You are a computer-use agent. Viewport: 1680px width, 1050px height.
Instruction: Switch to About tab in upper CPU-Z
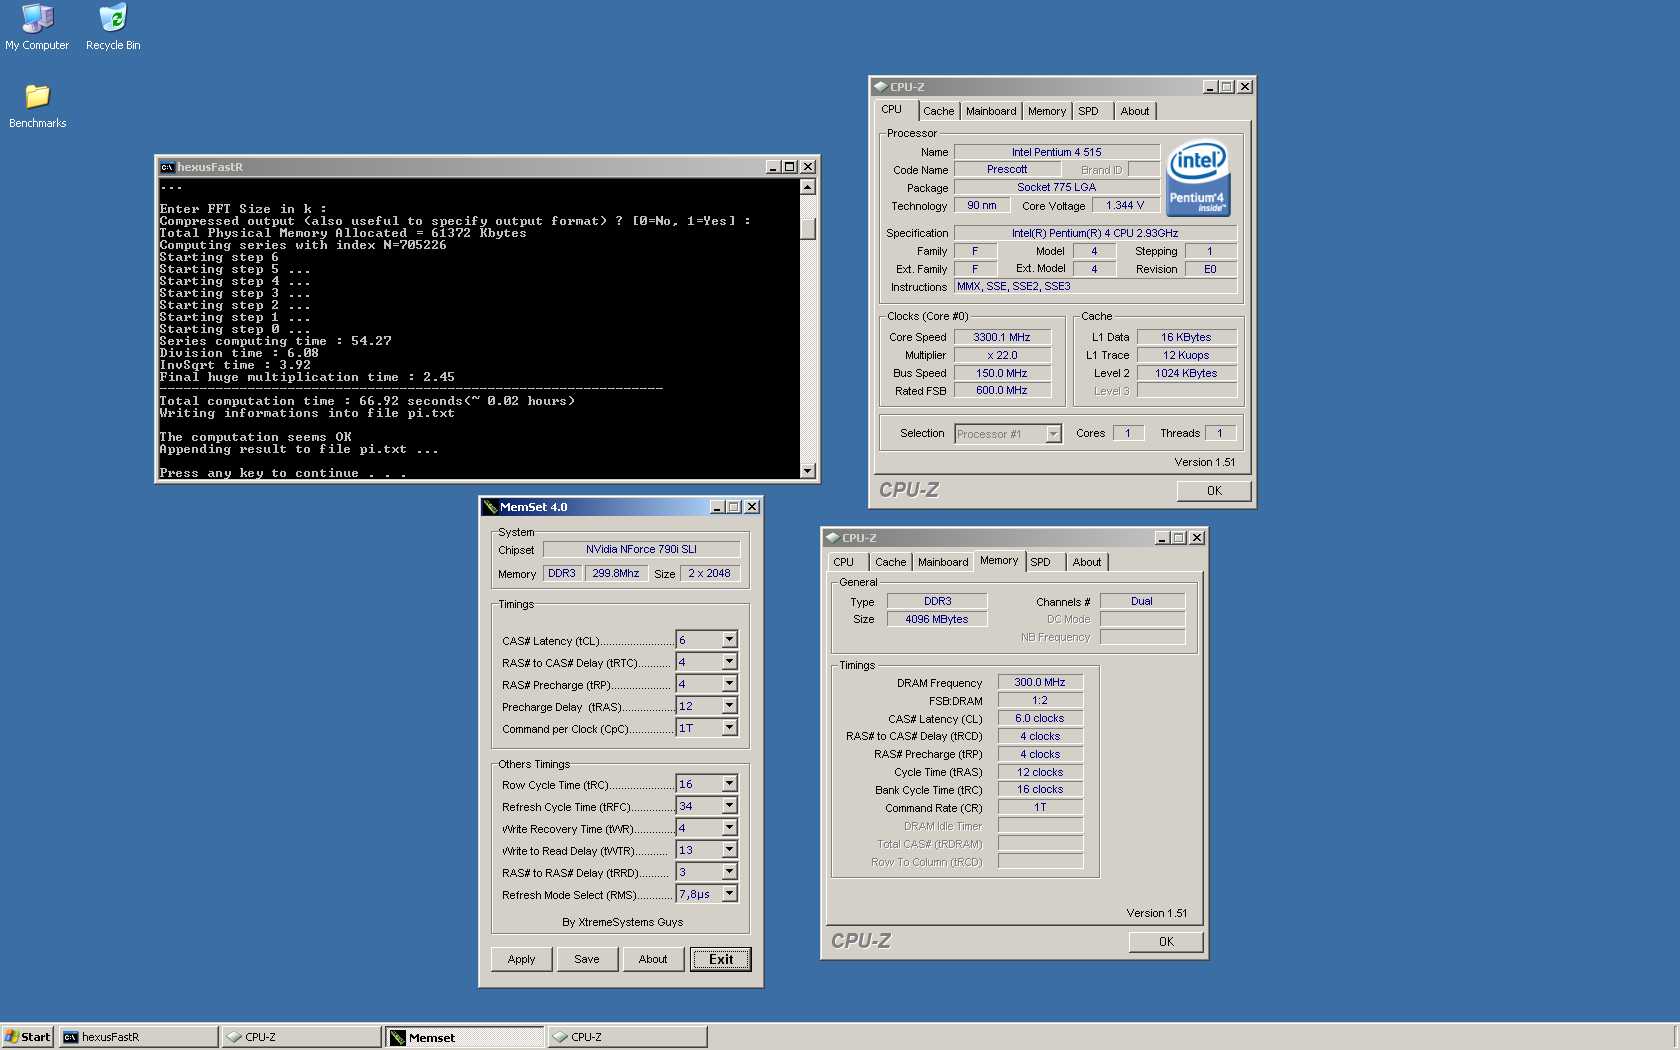point(1135,111)
